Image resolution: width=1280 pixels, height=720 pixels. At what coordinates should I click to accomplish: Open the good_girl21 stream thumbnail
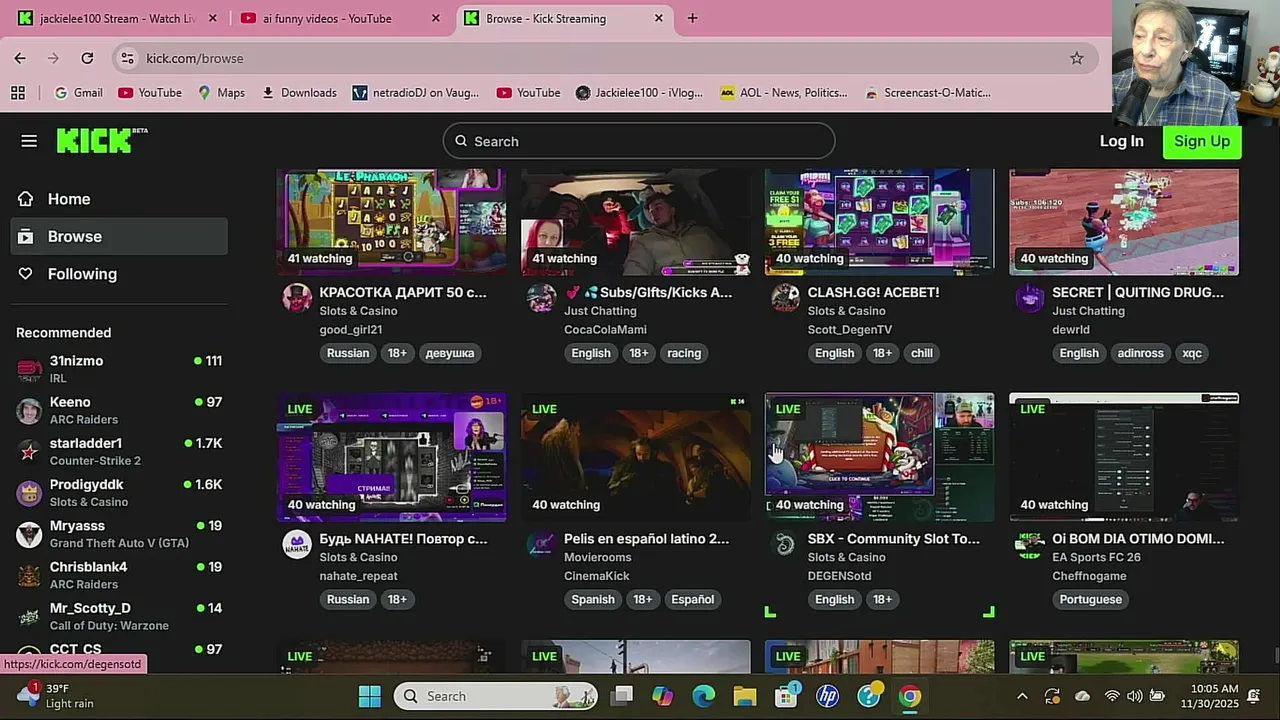tap(391, 221)
